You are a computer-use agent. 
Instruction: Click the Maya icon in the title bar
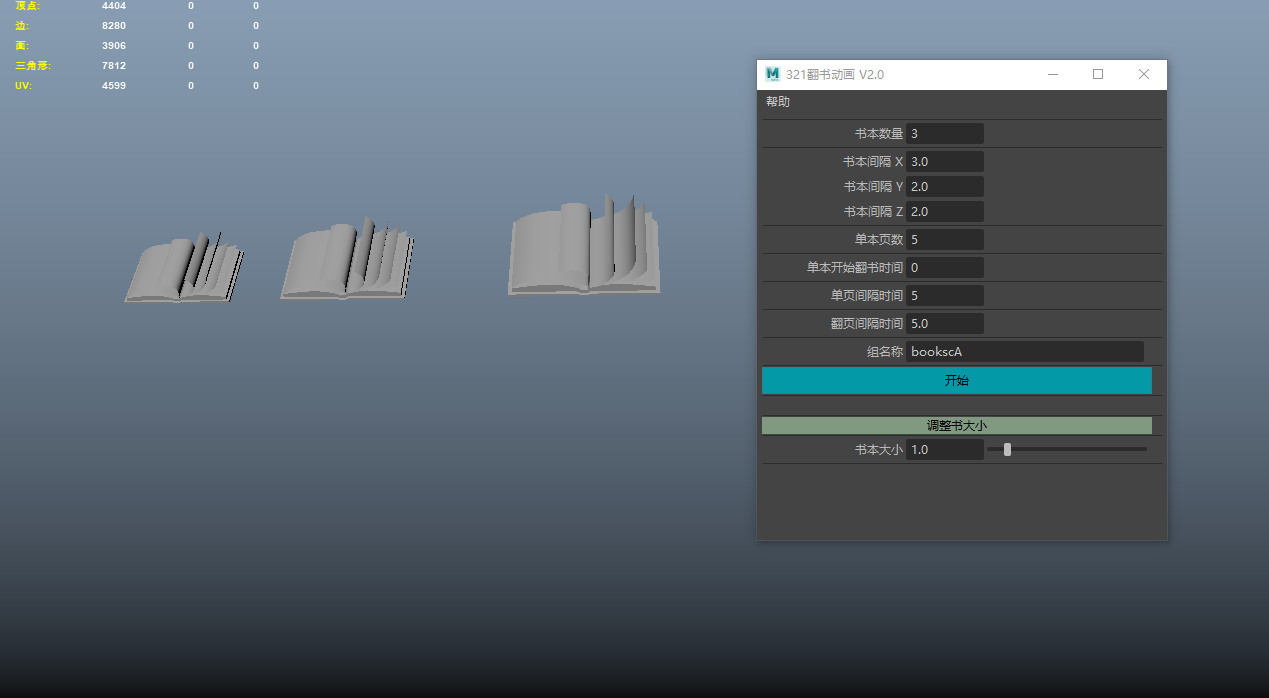772,74
